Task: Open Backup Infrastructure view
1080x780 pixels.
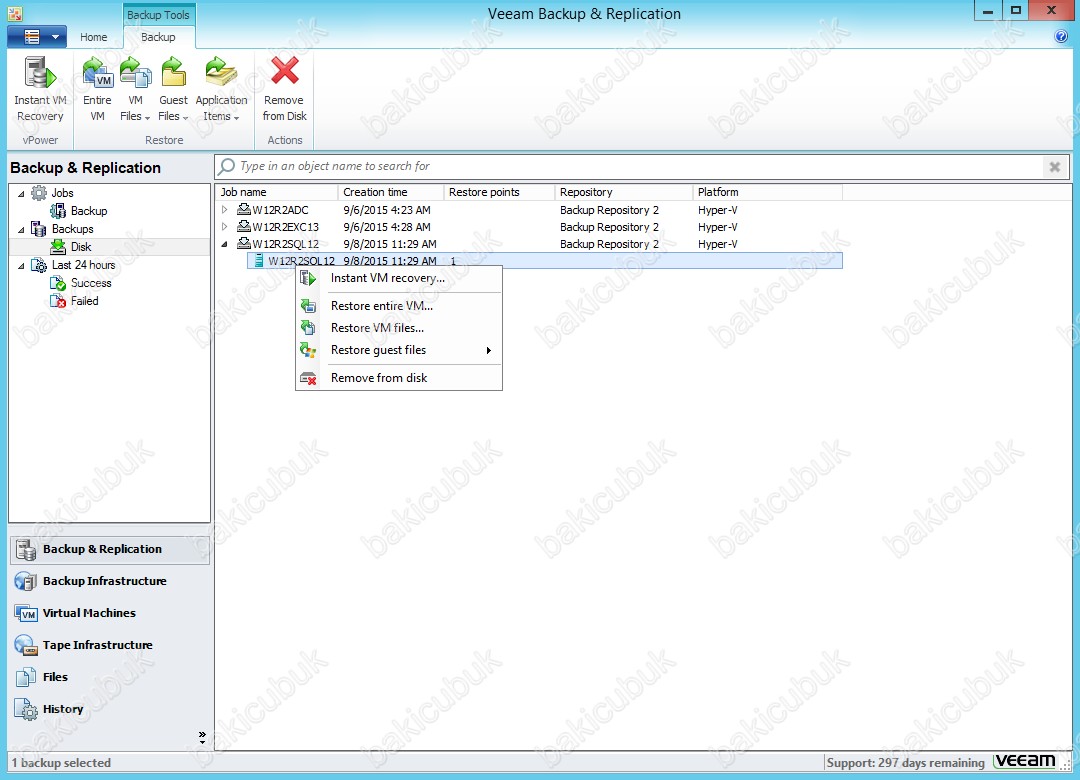Action: (x=110, y=581)
